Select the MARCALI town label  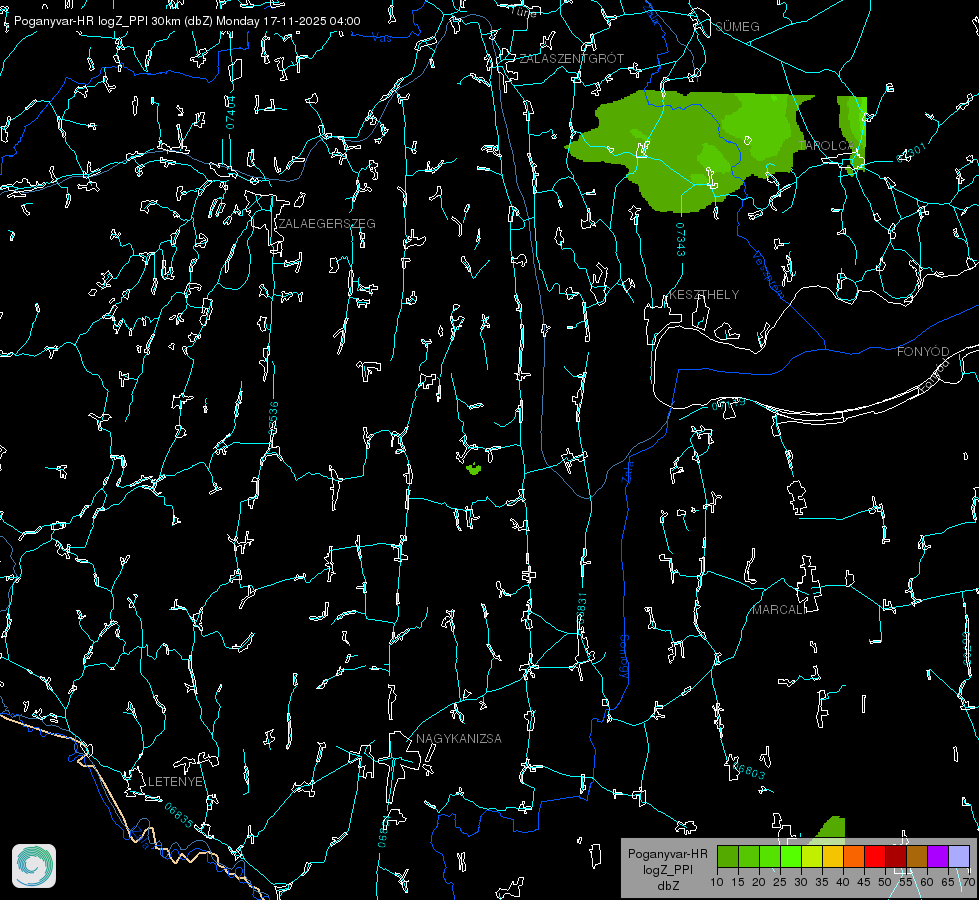779,610
